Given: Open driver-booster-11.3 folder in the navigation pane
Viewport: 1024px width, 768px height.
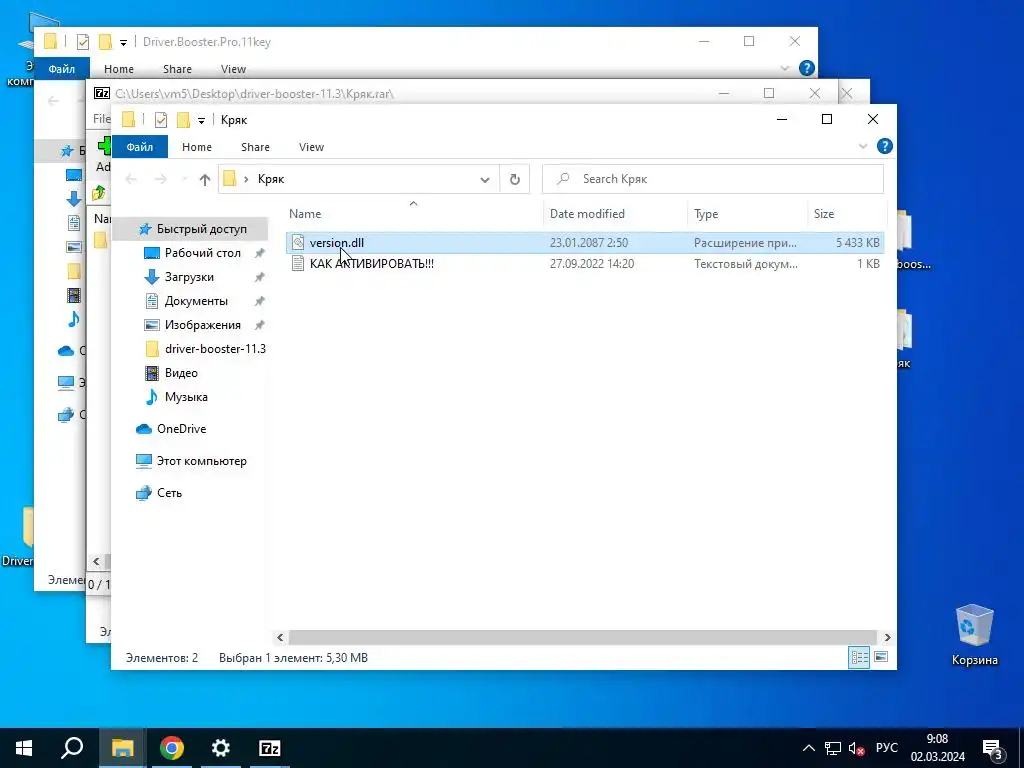Looking at the screenshot, I should tap(215, 349).
